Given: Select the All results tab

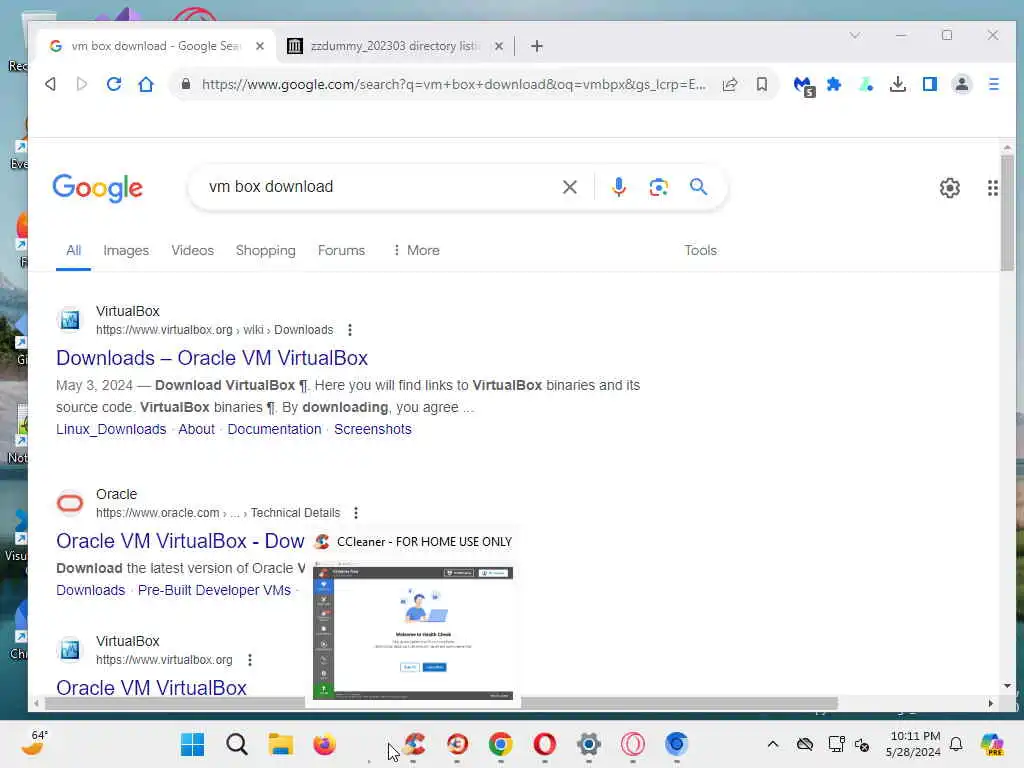Looking at the screenshot, I should click(x=74, y=251).
